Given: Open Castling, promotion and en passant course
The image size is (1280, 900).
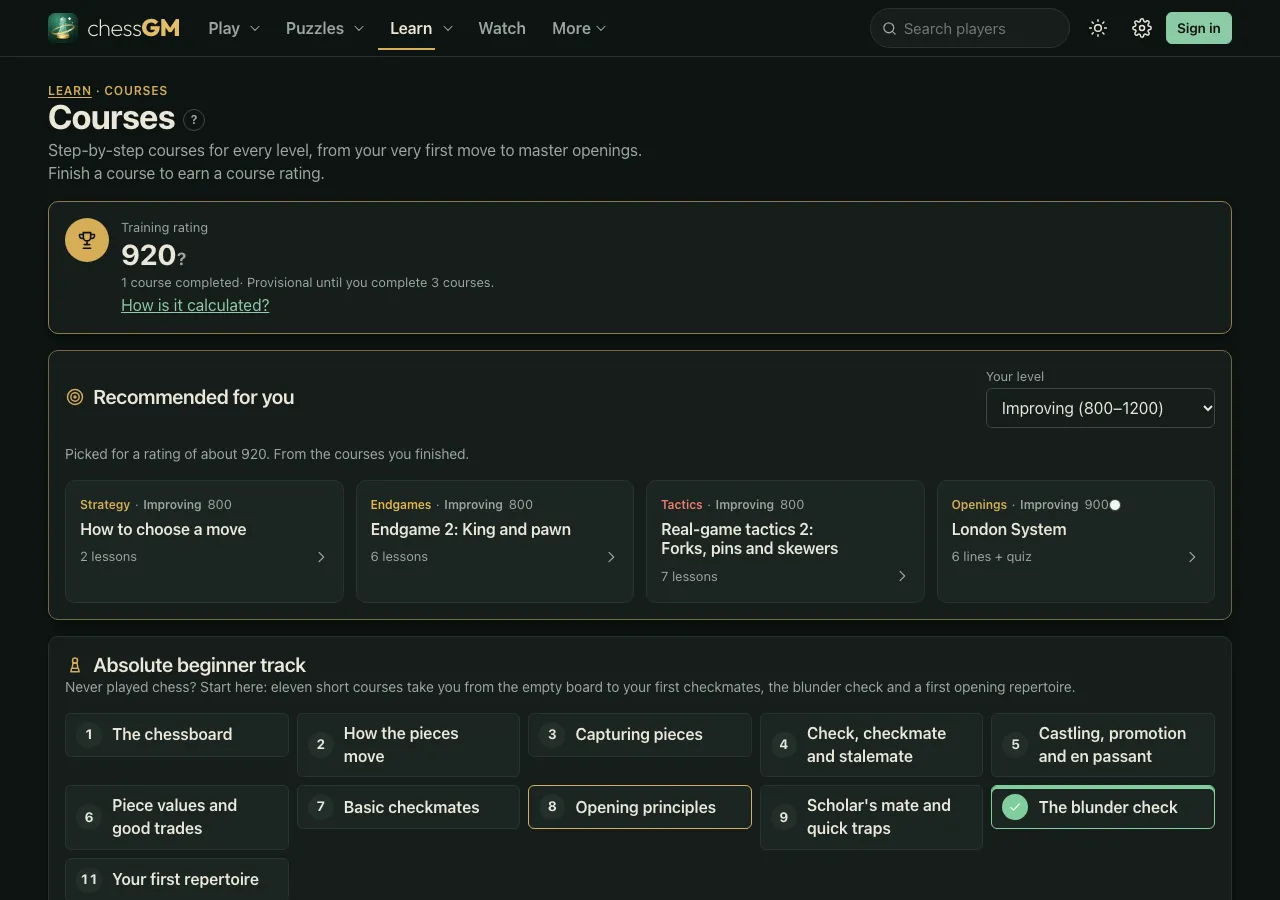Looking at the screenshot, I should click(x=1103, y=745).
